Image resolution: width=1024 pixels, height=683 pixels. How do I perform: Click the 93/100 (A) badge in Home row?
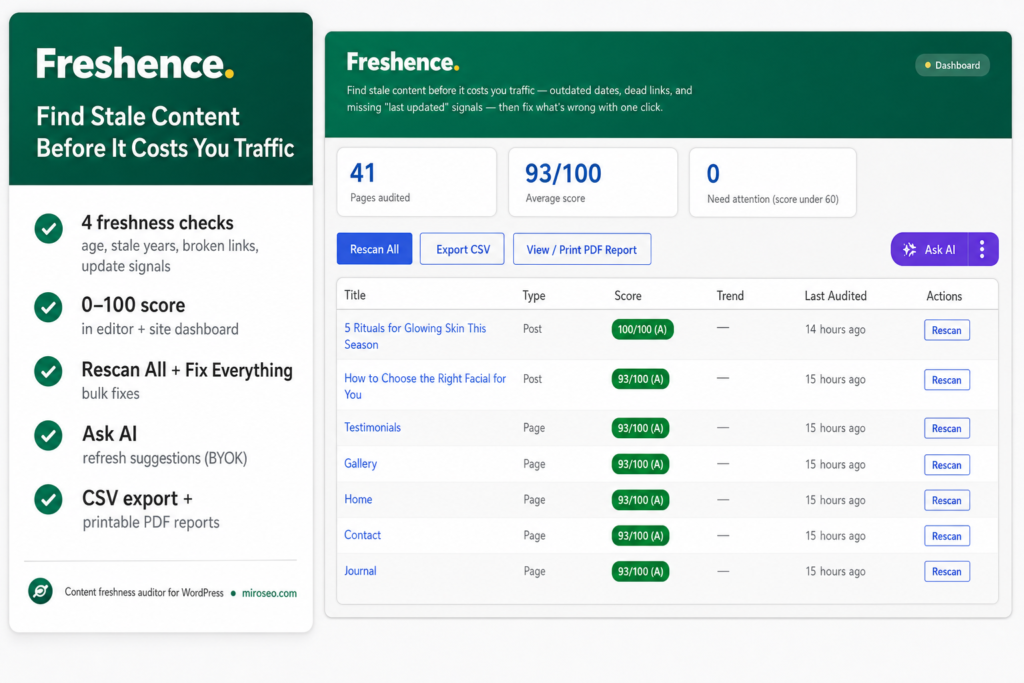click(x=641, y=500)
